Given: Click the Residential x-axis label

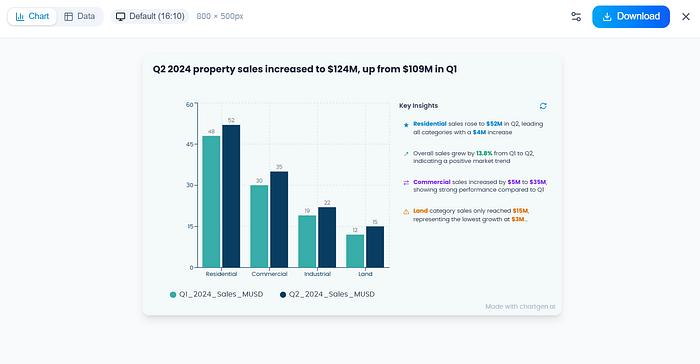Looking at the screenshot, I should tap(221, 274).
